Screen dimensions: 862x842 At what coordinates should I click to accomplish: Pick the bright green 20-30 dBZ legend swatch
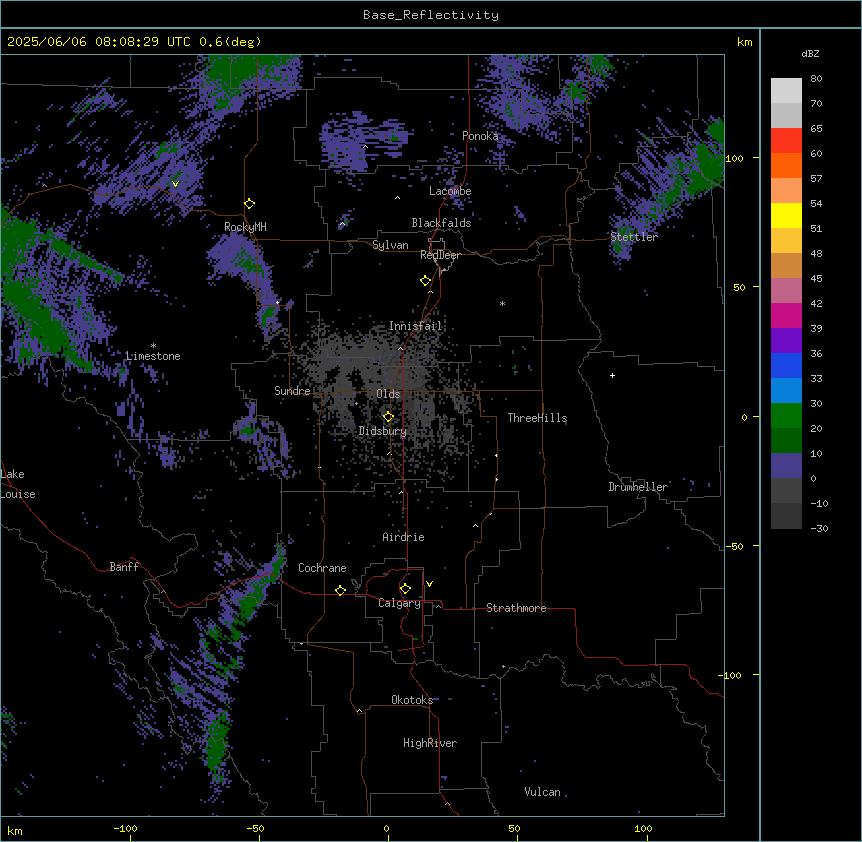(x=786, y=416)
